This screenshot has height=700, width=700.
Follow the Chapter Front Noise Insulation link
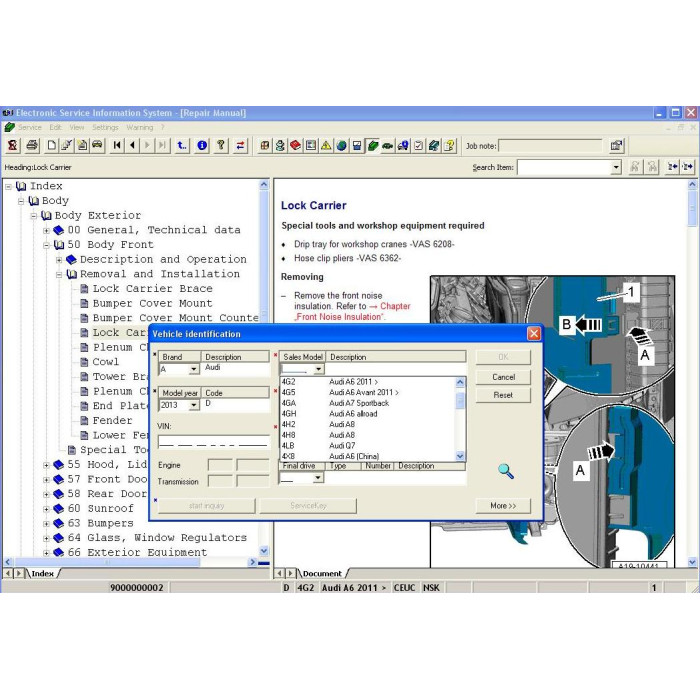[352, 312]
